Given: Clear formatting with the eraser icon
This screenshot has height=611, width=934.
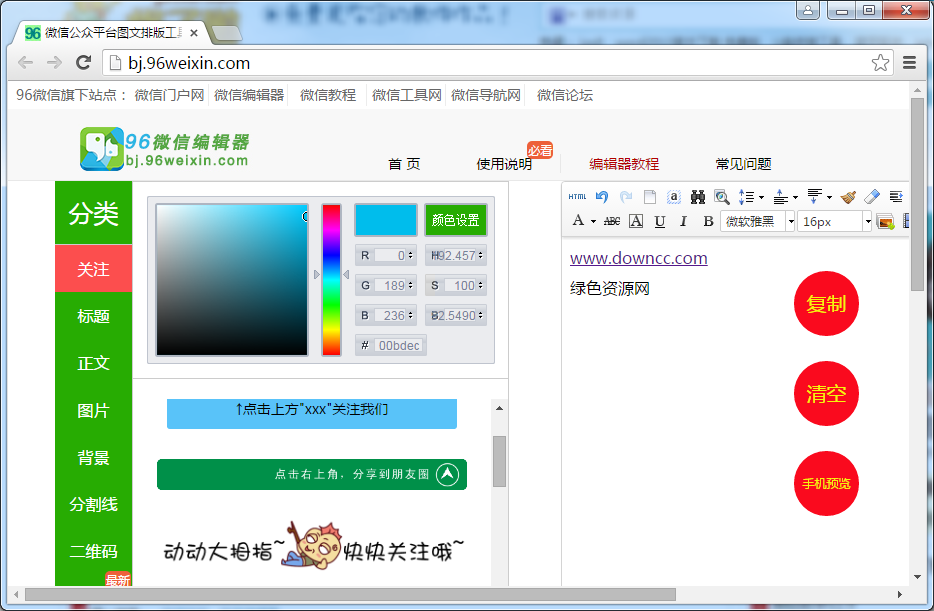Looking at the screenshot, I should (x=872, y=197).
